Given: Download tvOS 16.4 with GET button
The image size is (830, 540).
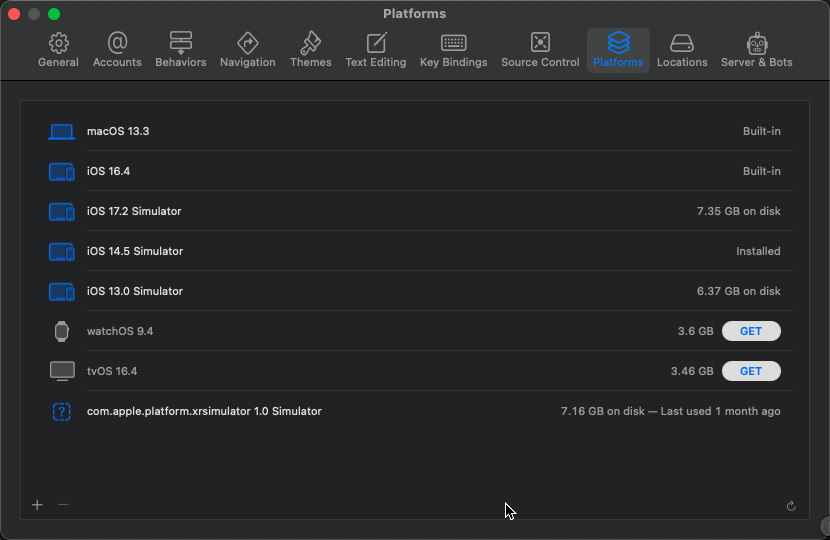Looking at the screenshot, I should (751, 371).
